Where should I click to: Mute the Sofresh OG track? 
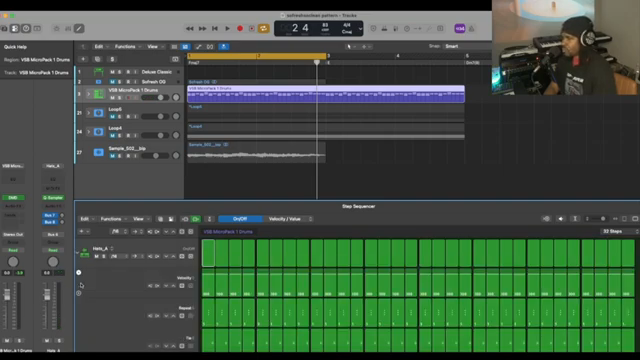(112, 82)
